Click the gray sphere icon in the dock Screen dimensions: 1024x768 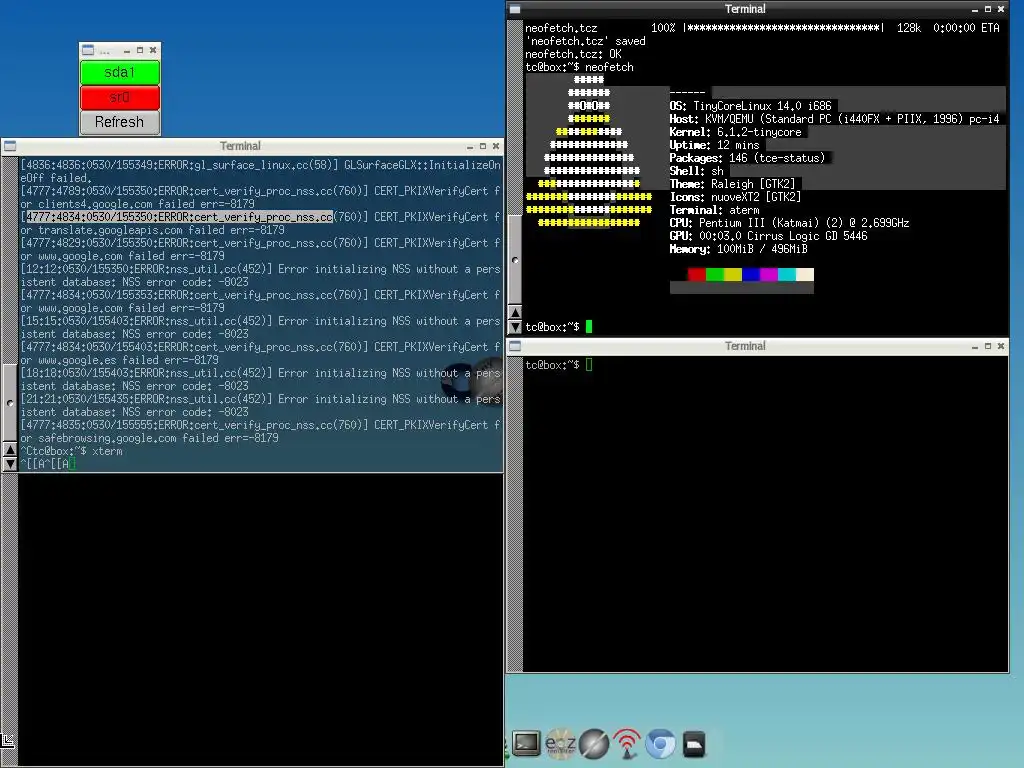coord(594,743)
